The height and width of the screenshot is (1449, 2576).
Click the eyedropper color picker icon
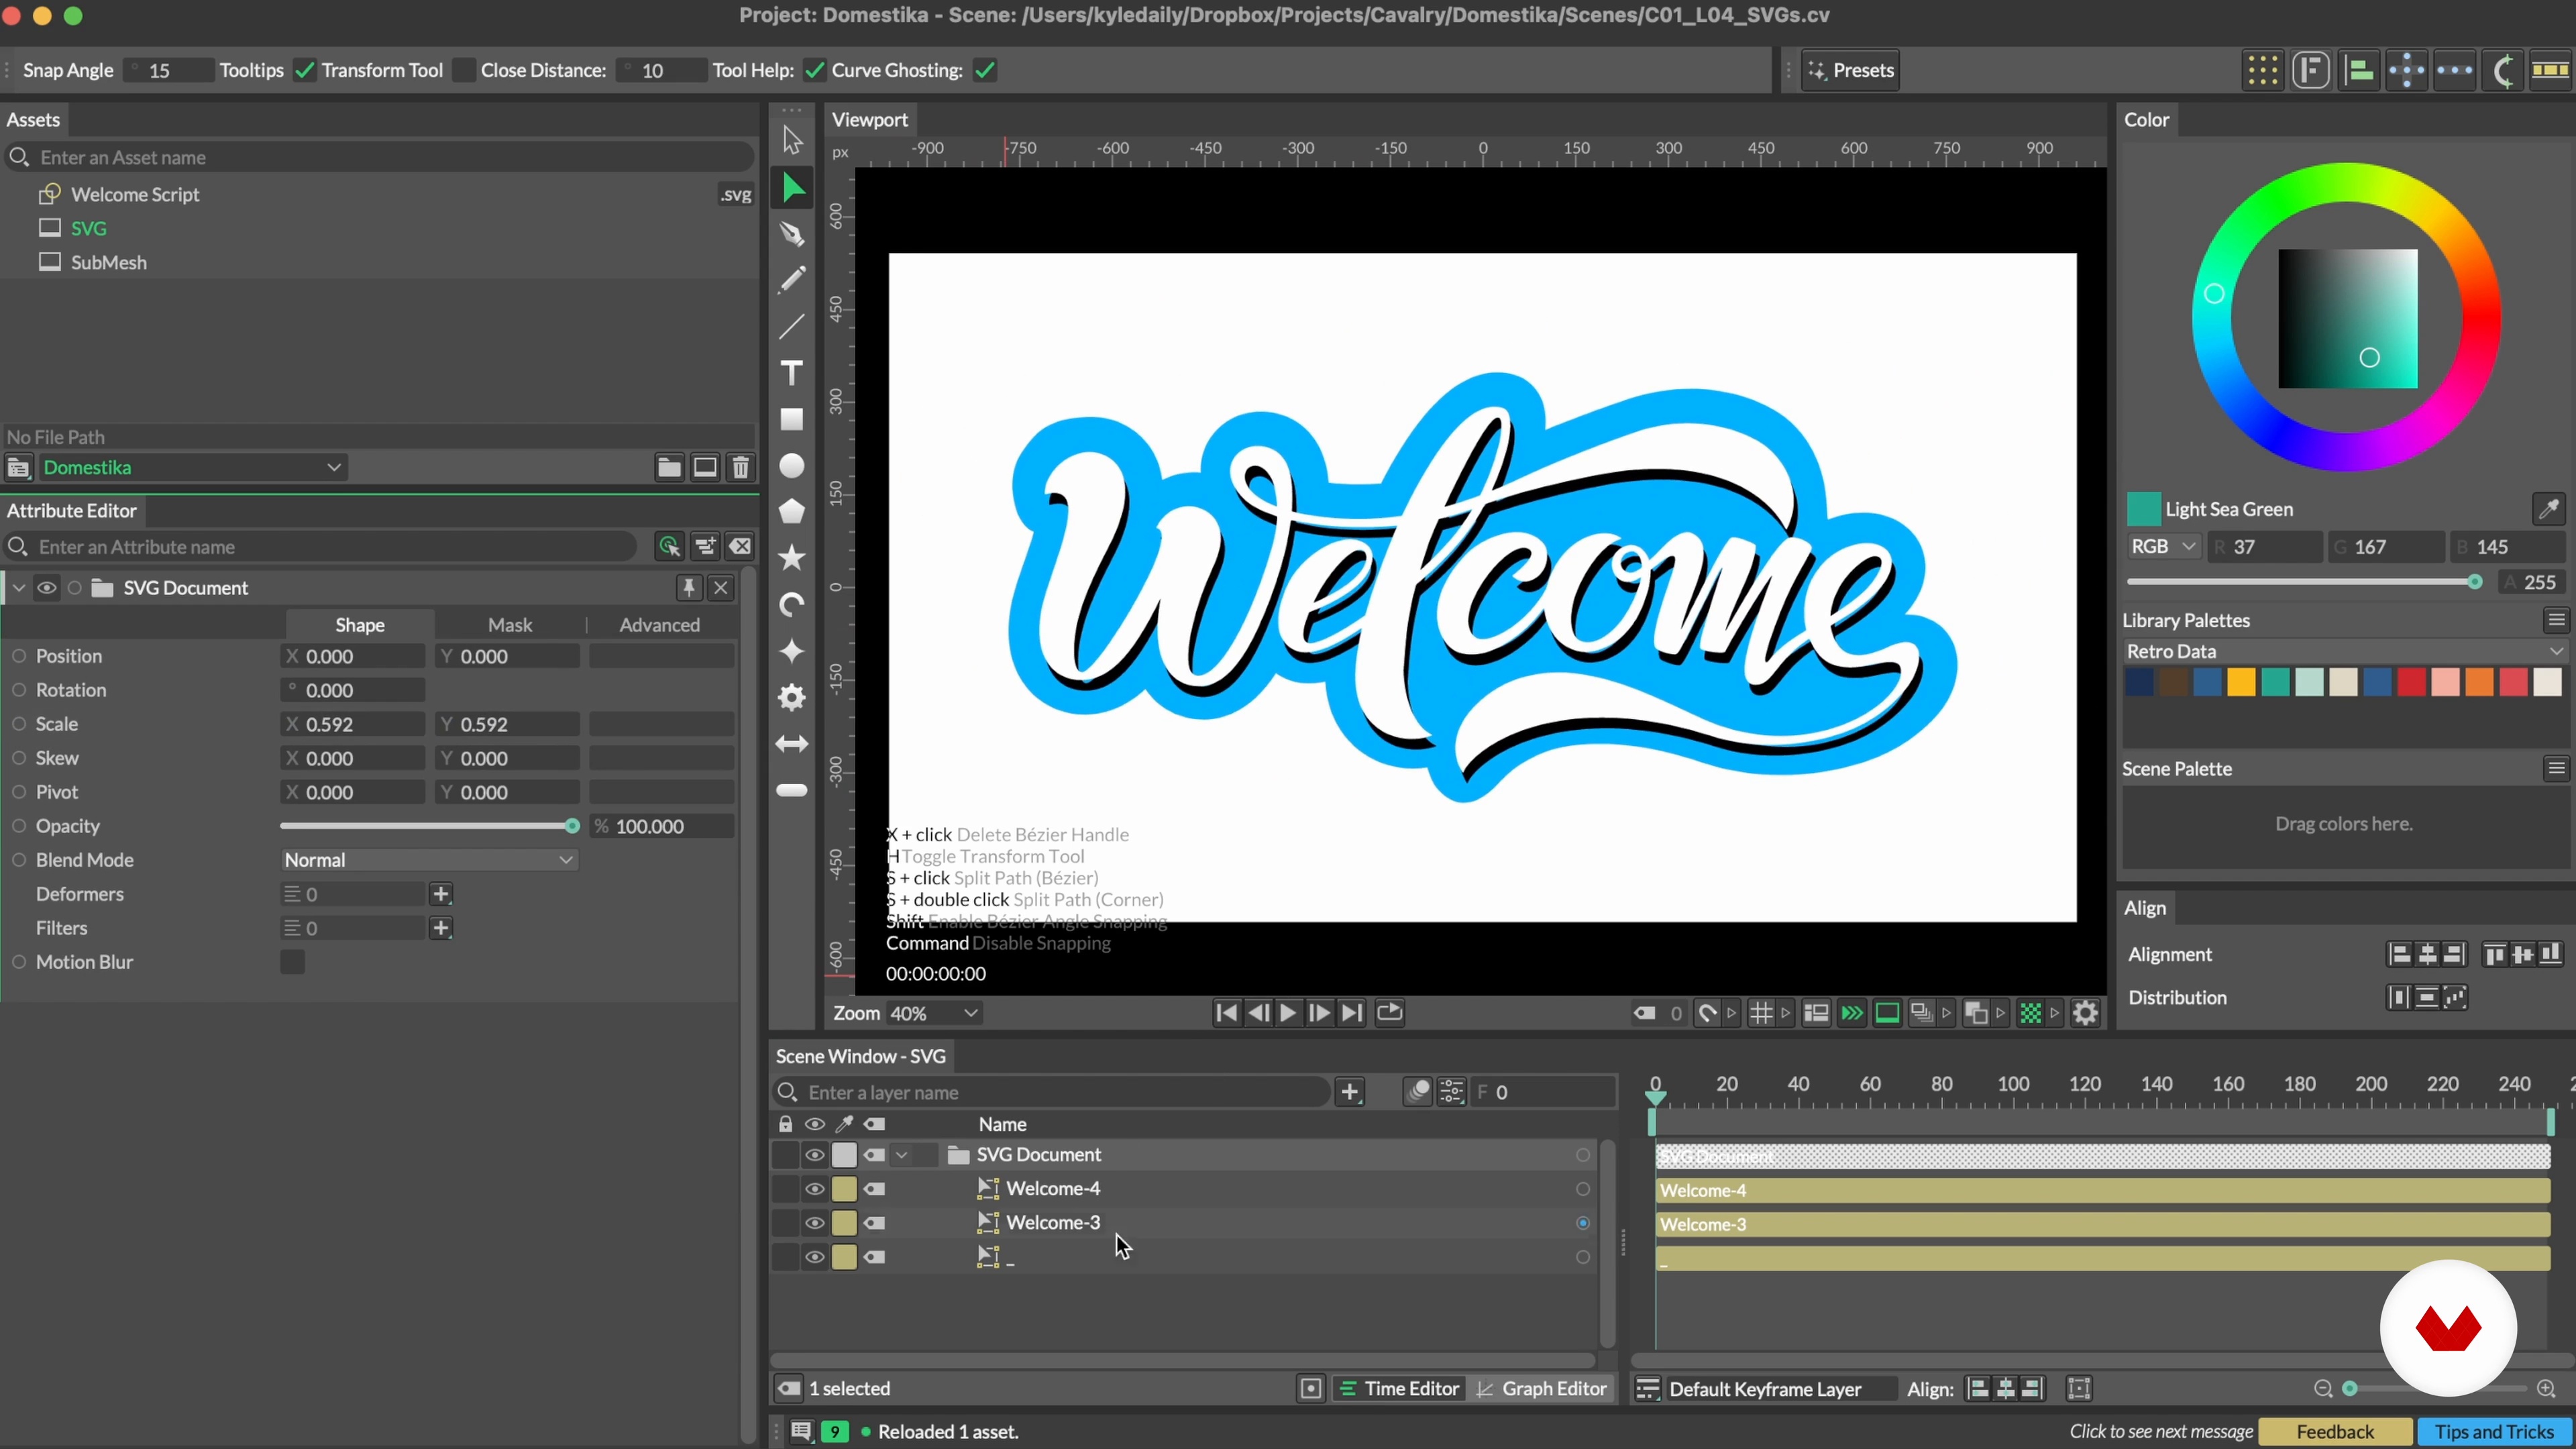(x=2548, y=509)
